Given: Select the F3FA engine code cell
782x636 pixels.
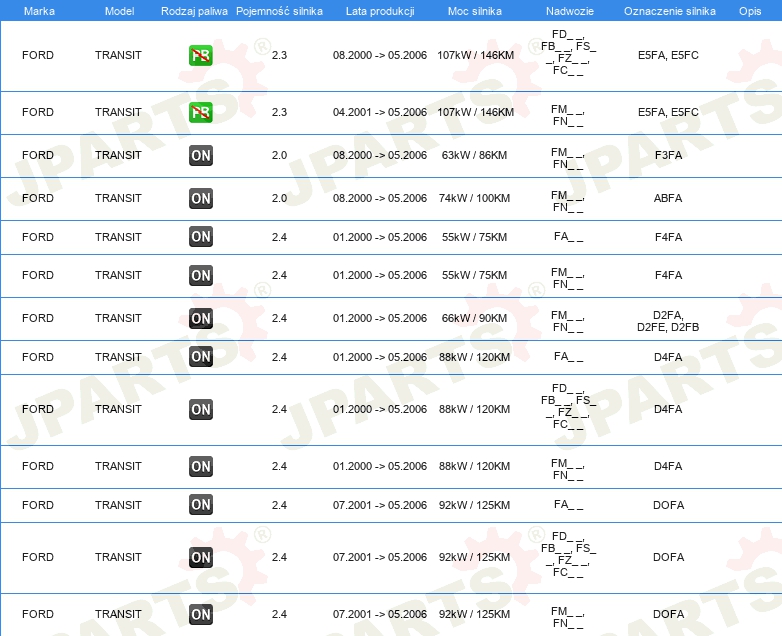Looking at the screenshot, I should point(668,156).
